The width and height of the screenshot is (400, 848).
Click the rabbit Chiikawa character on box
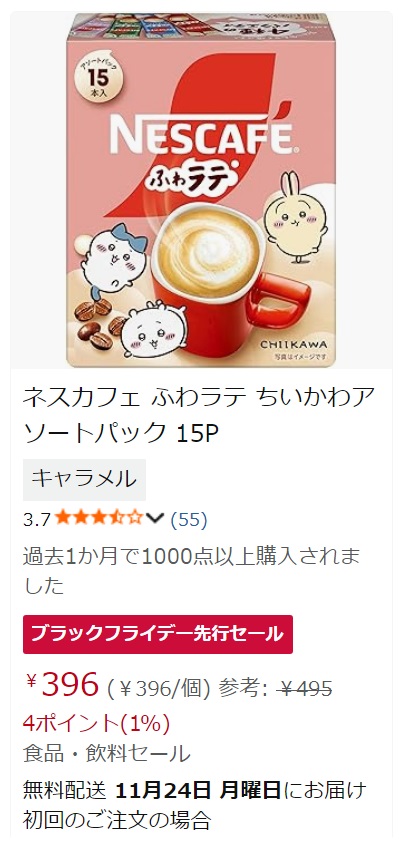[295, 217]
